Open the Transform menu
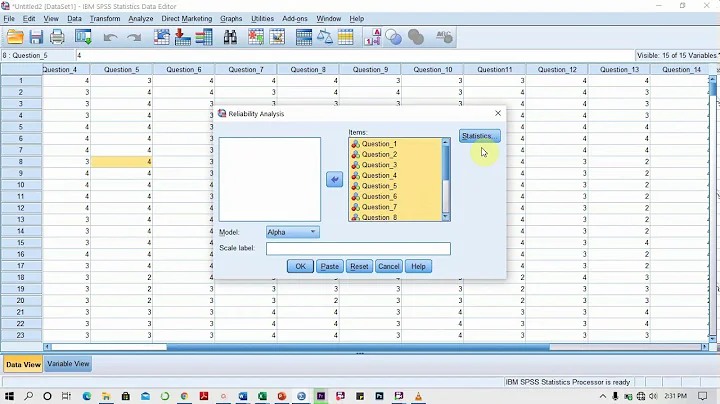Screen dimensions: 720x404 click(105, 19)
